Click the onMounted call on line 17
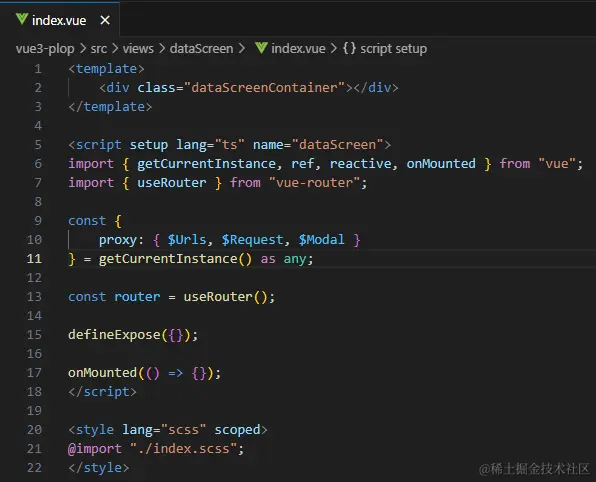This screenshot has width=596, height=482. (x=102, y=373)
